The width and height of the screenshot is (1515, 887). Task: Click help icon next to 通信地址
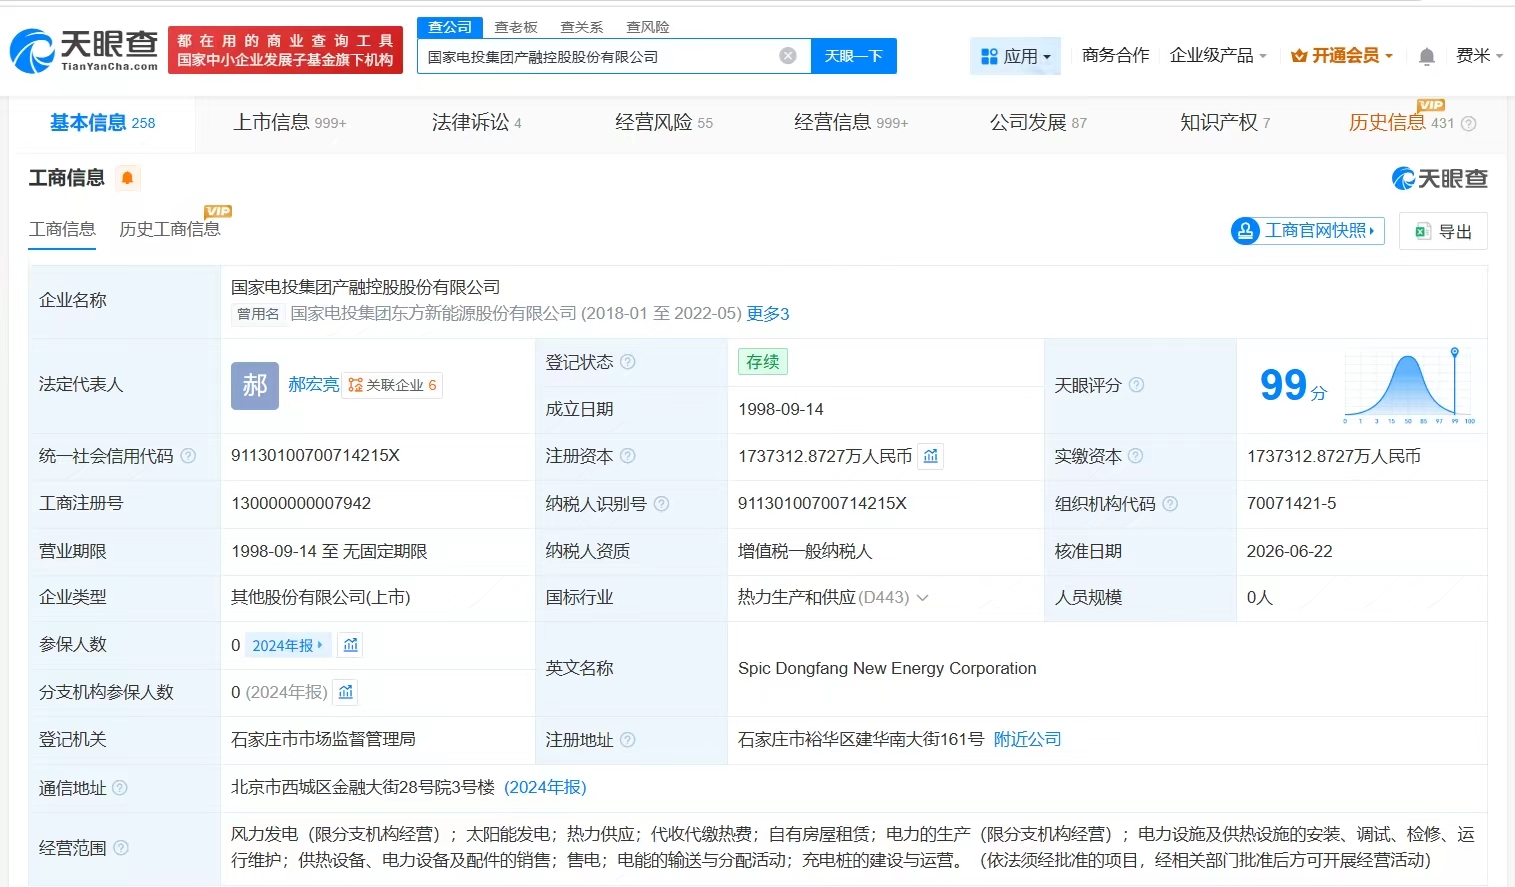click(x=120, y=788)
